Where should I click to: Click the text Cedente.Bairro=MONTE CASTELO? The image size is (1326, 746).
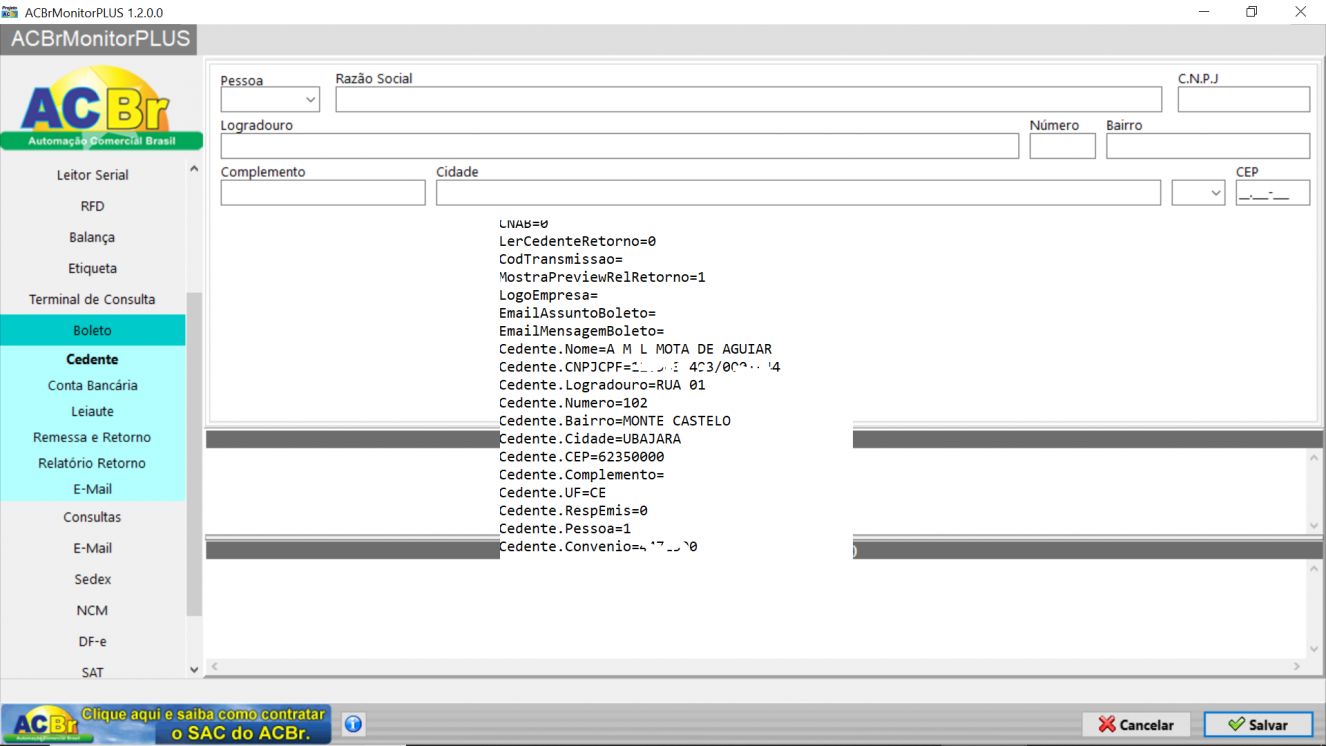(615, 421)
